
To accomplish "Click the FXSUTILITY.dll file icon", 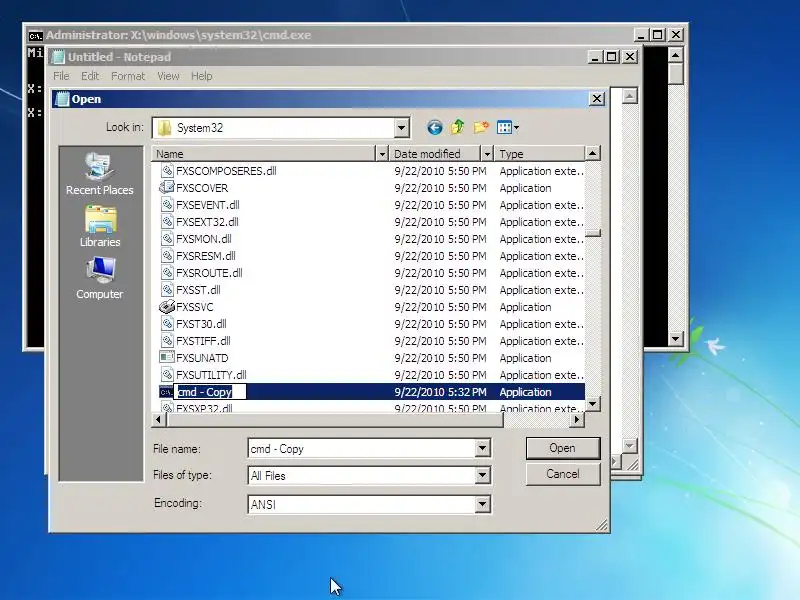I will (x=167, y=374).
